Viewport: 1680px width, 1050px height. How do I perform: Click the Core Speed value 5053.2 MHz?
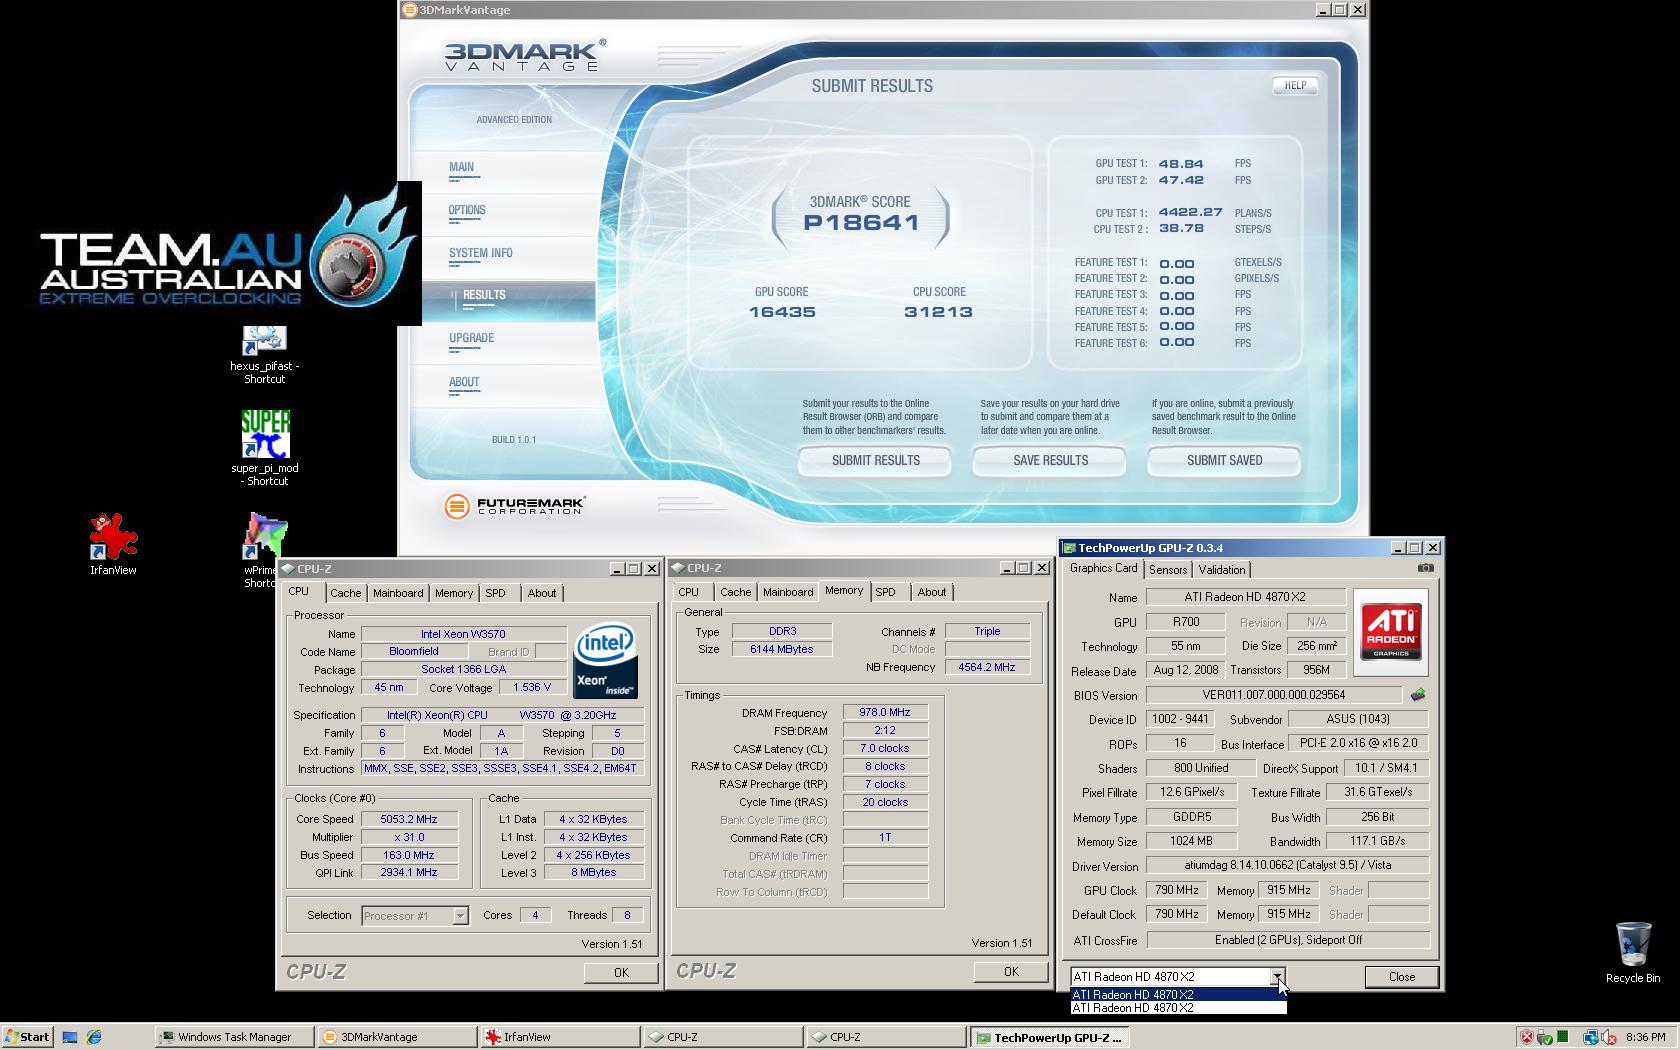point(409,819)
